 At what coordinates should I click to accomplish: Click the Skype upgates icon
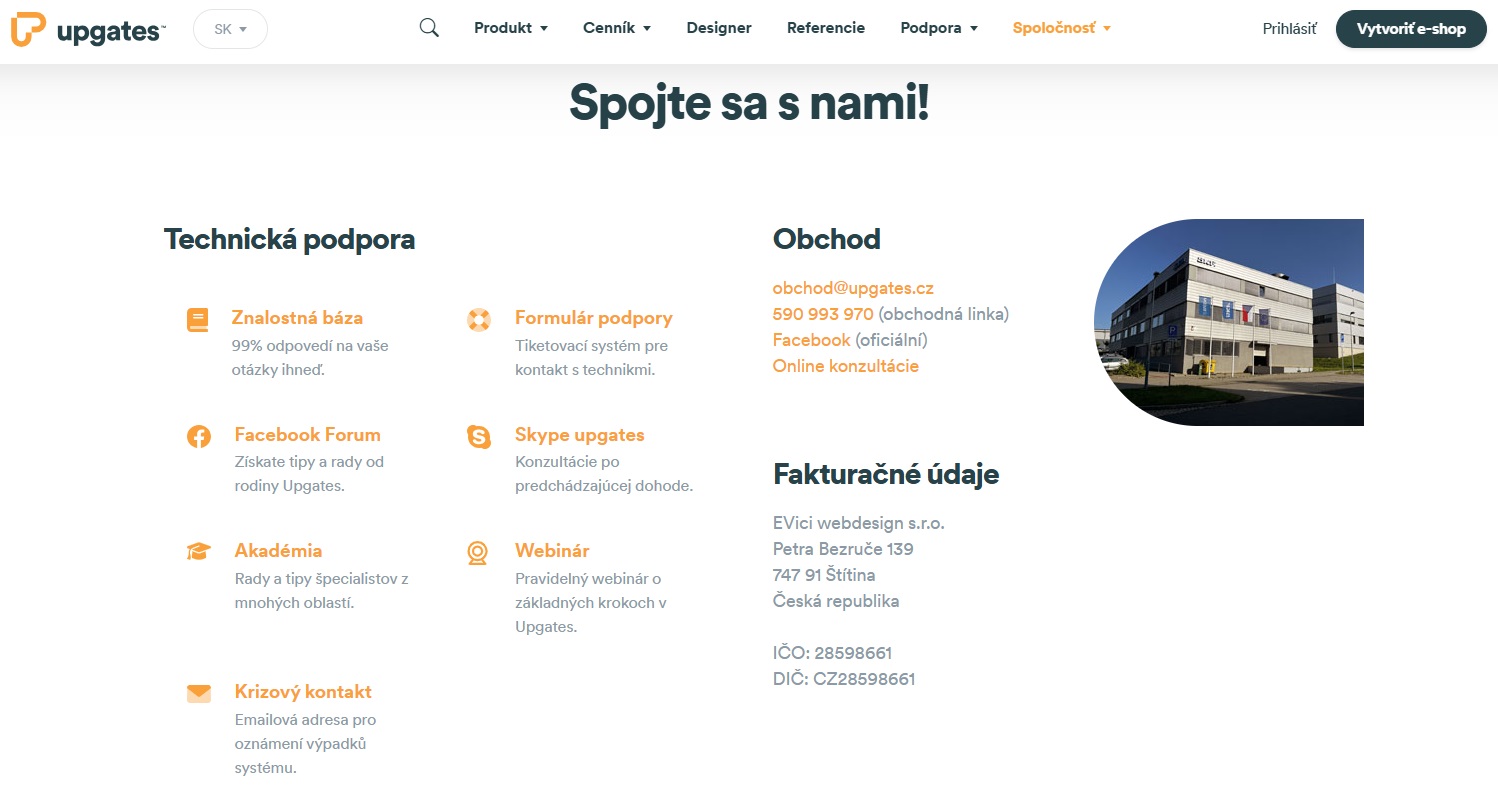pos(479,437)
